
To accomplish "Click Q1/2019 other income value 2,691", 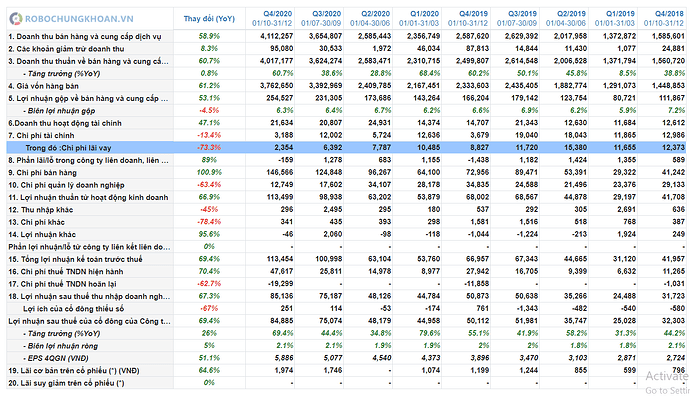I will click(626, 209).
